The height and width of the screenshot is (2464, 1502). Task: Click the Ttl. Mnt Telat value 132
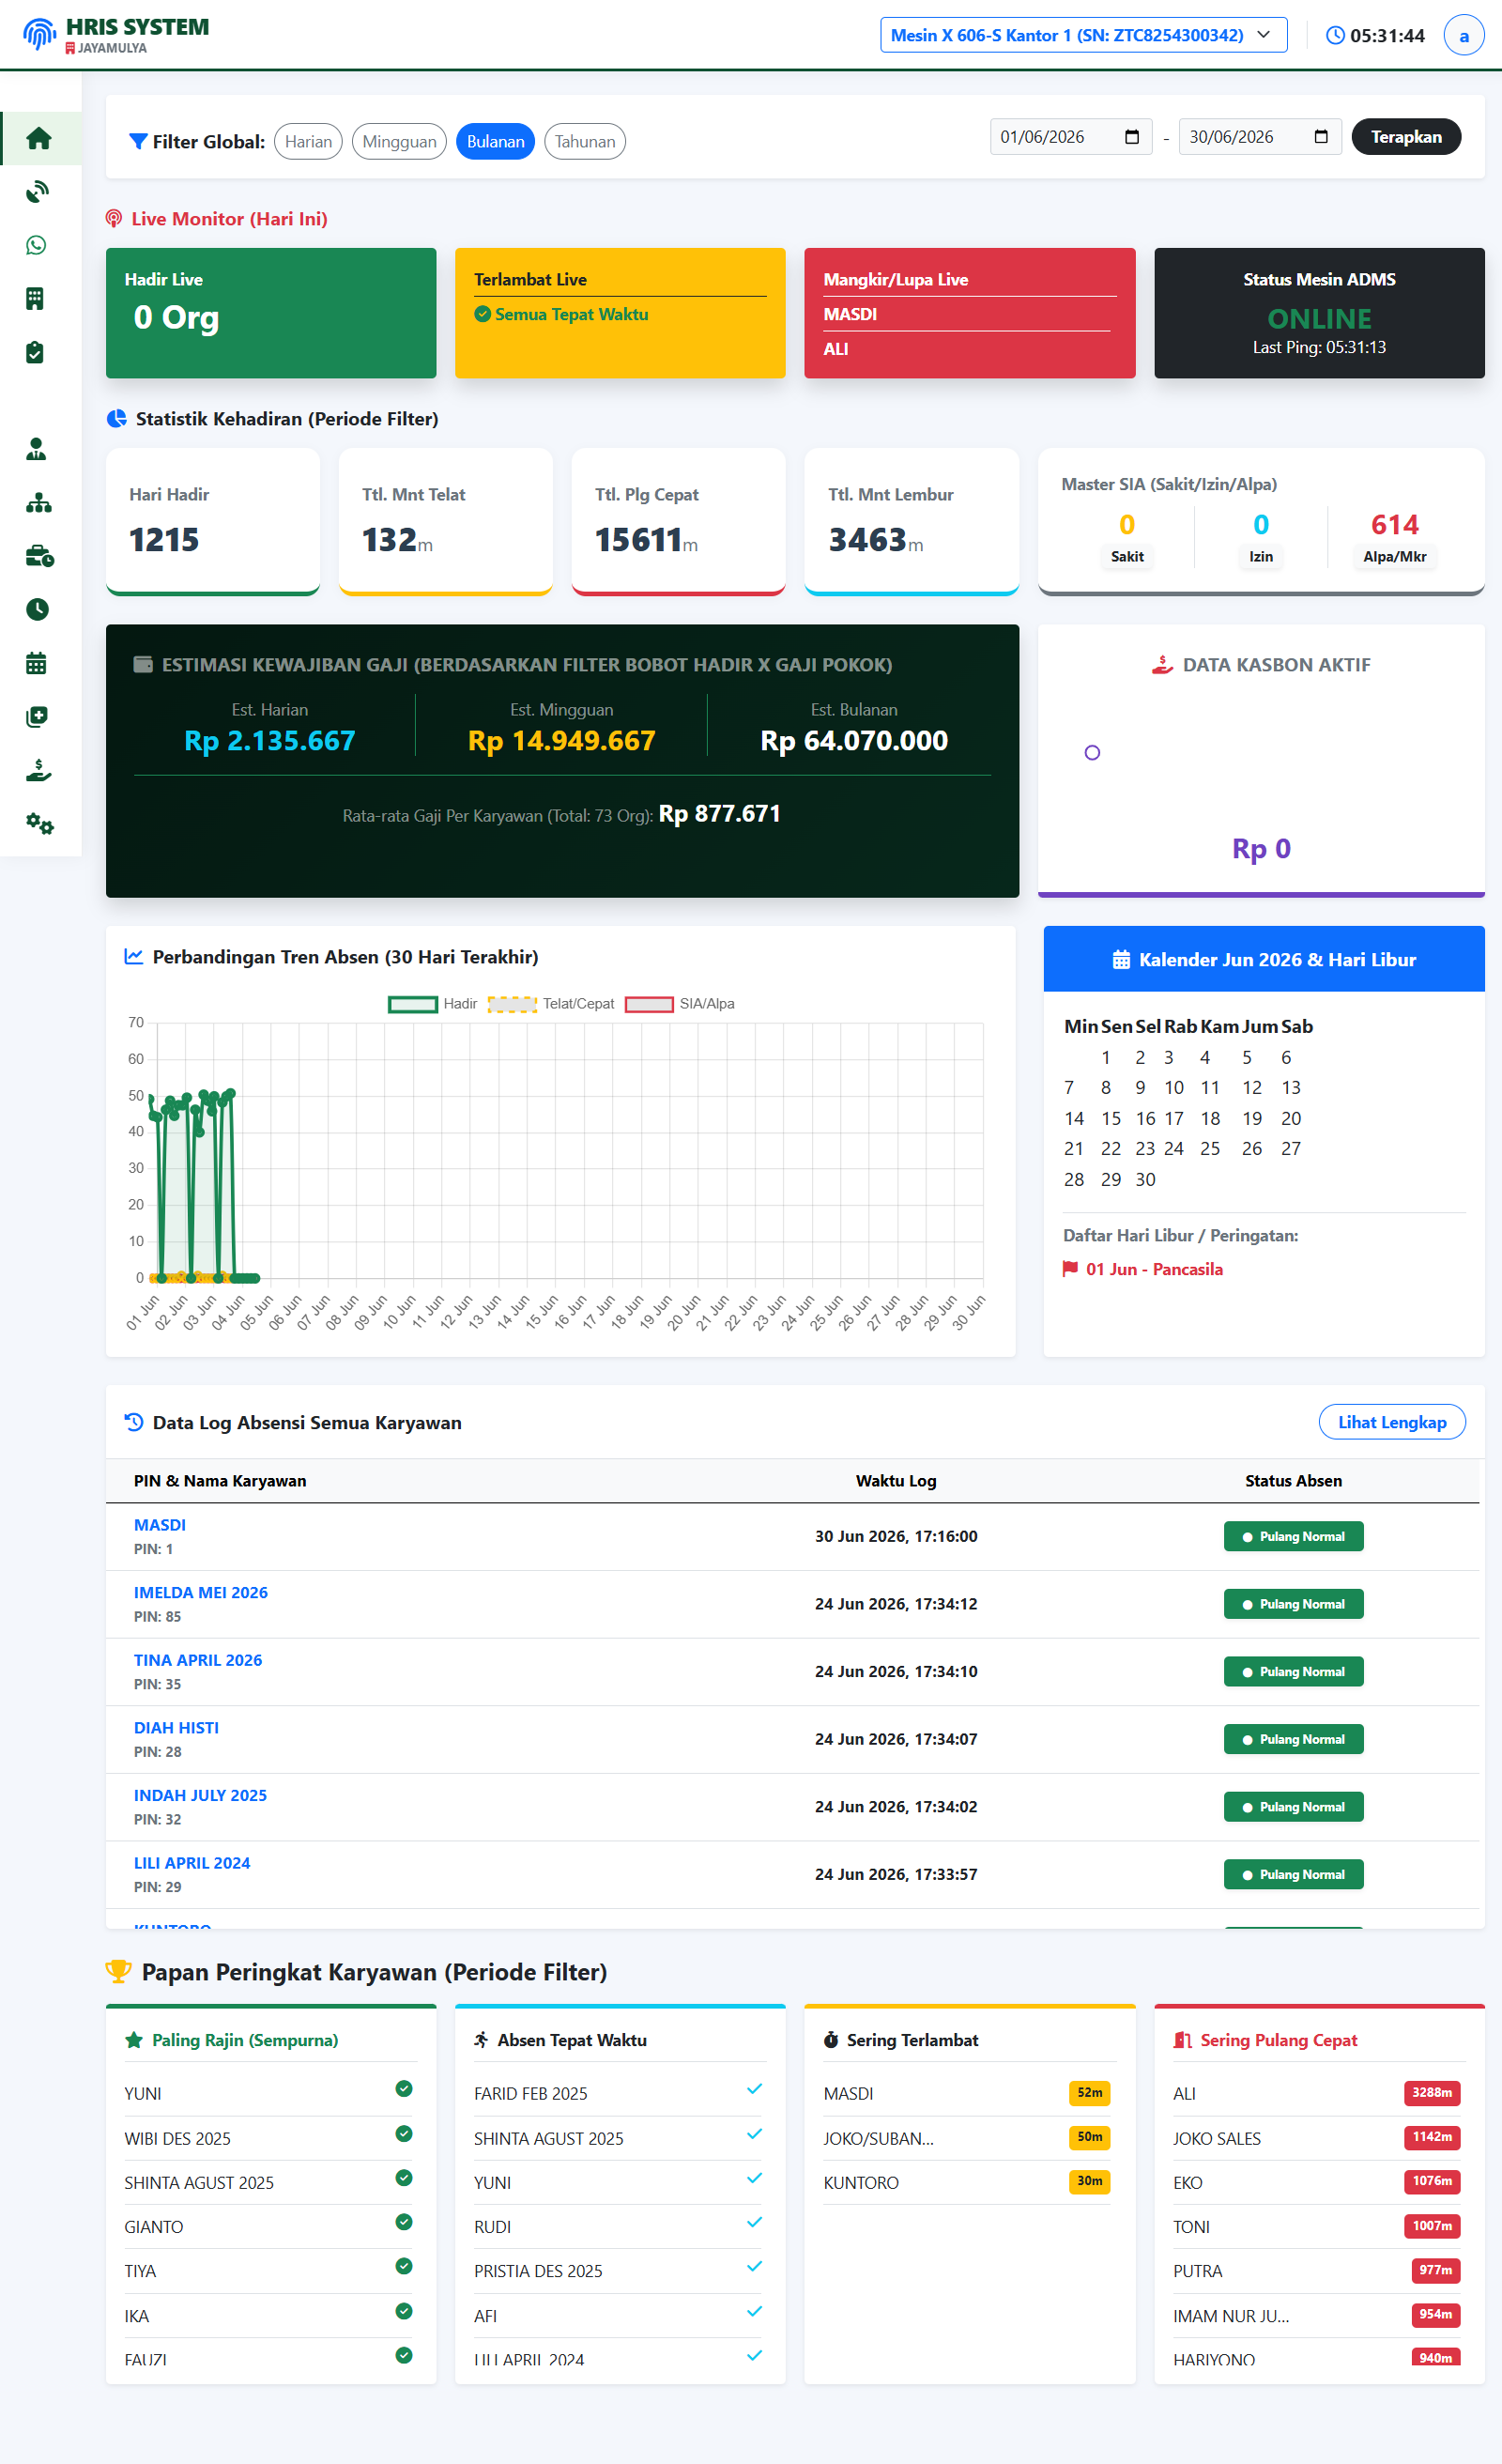tap(390, 540)
